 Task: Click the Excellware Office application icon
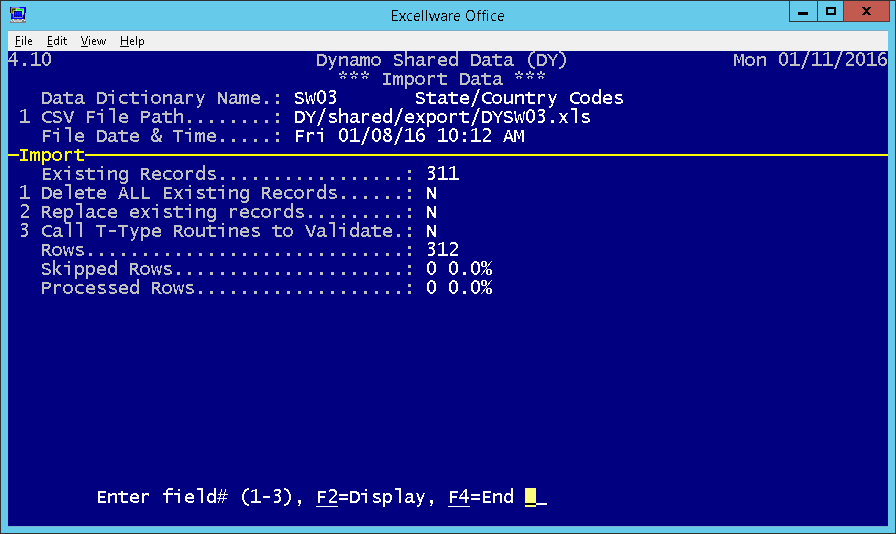tap(18, 14)
